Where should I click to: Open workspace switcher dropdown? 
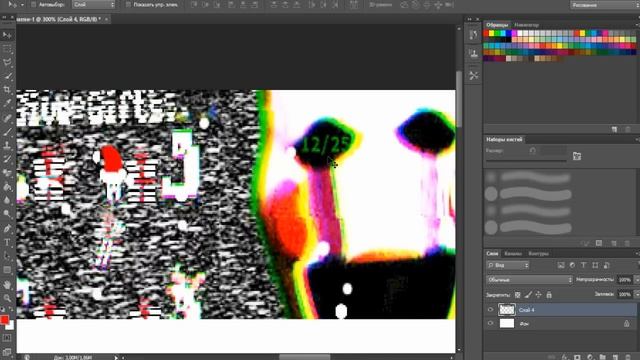point(605,5)
